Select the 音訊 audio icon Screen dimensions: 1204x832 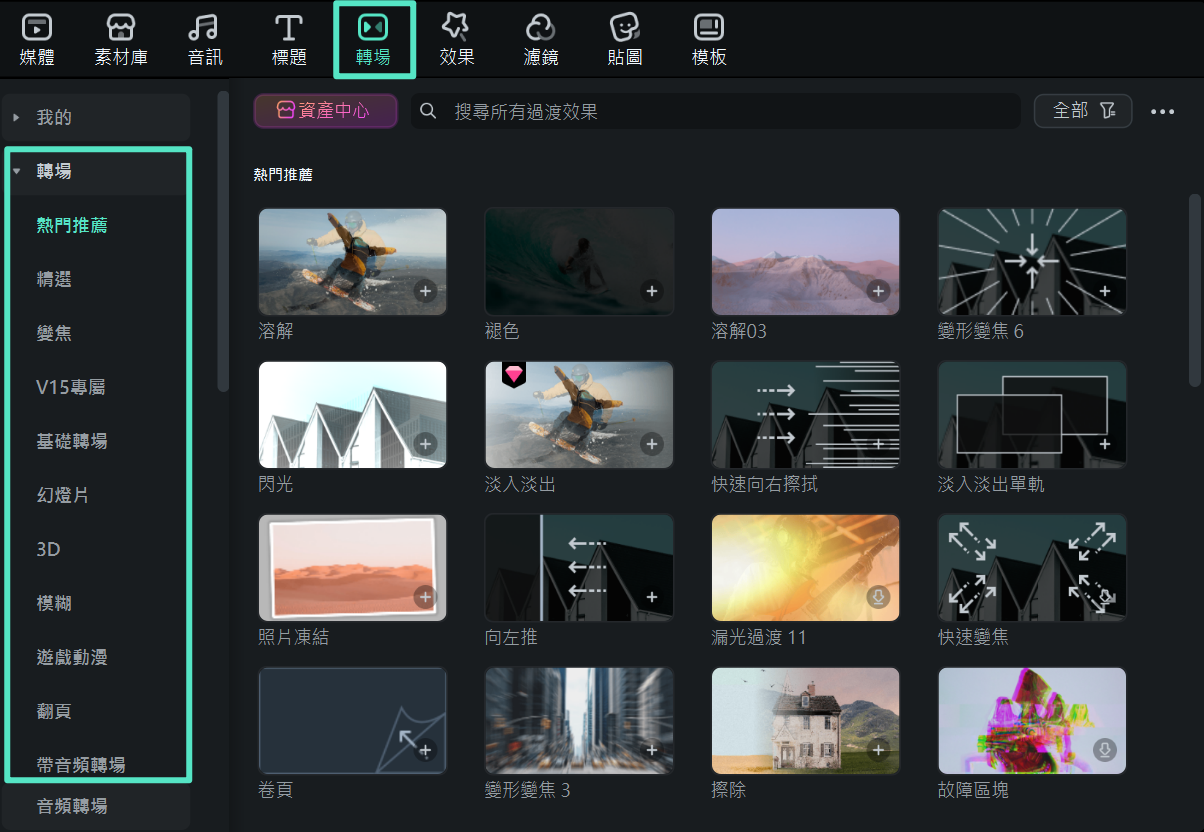[205, 28]
